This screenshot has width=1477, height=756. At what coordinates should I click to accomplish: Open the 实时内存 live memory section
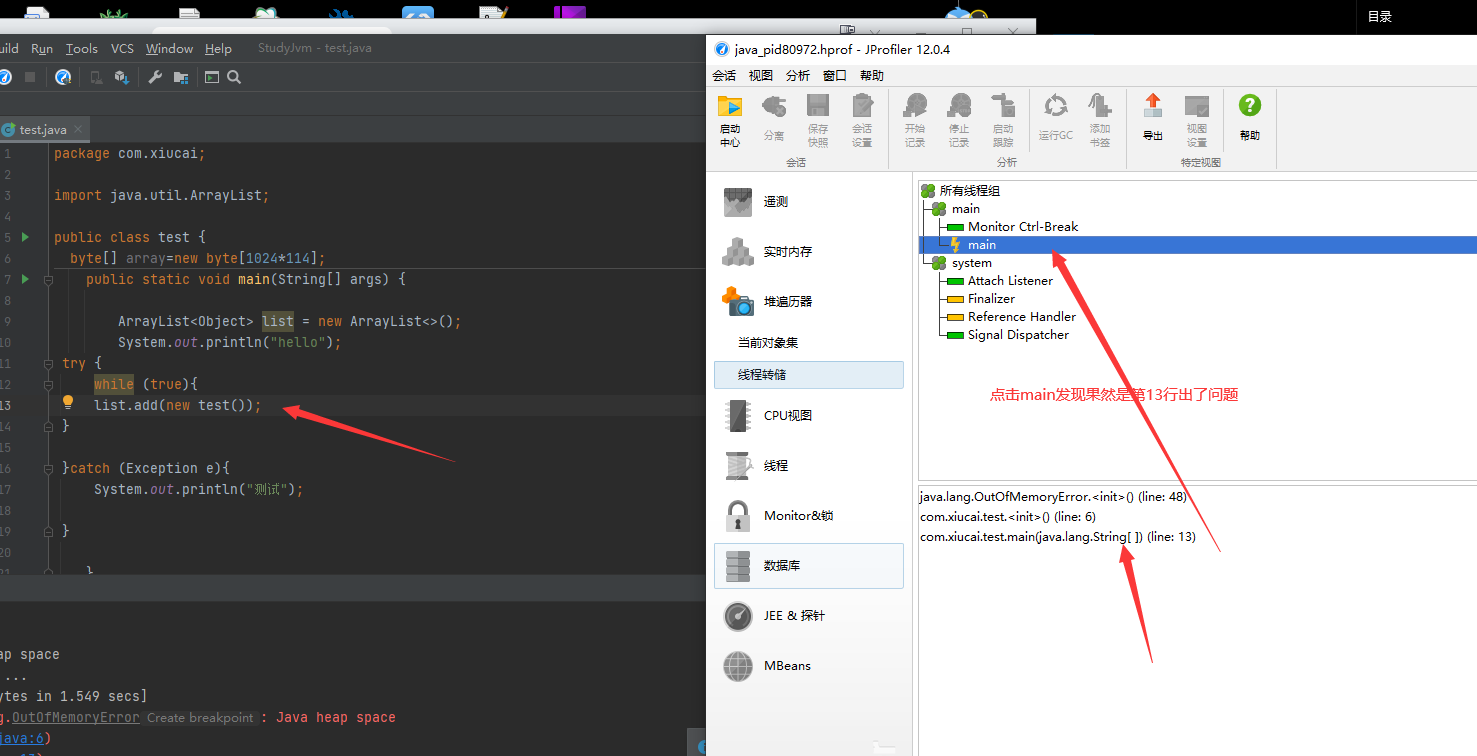click(x=808, y=251)
